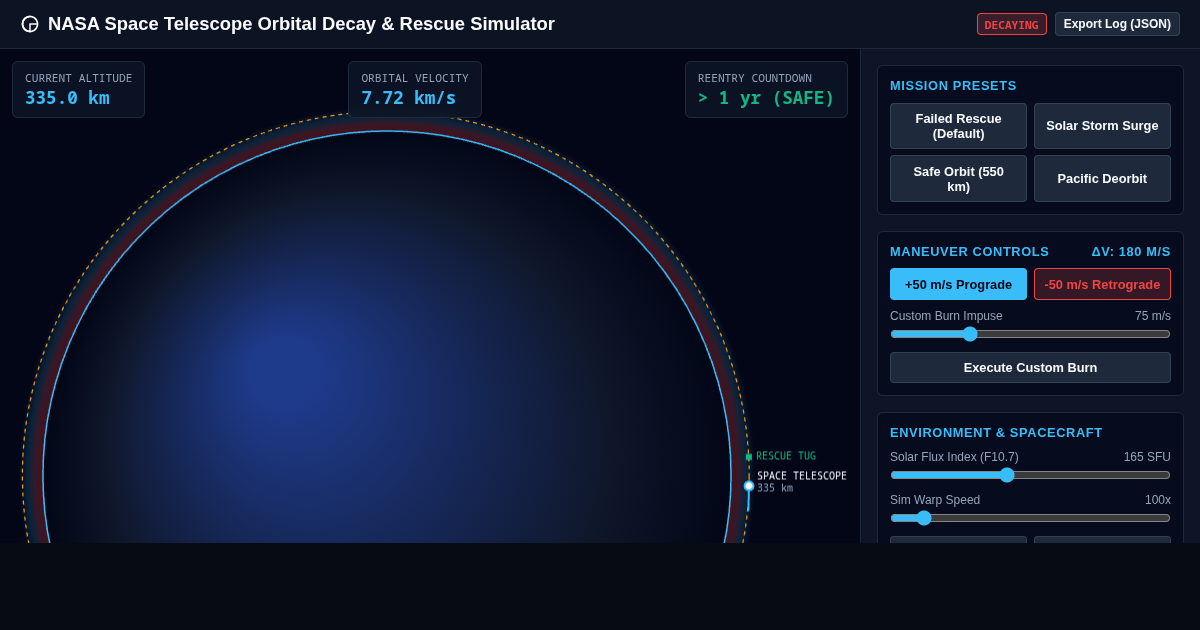Click the Environment & Spacecraft heading

(996, 432)
